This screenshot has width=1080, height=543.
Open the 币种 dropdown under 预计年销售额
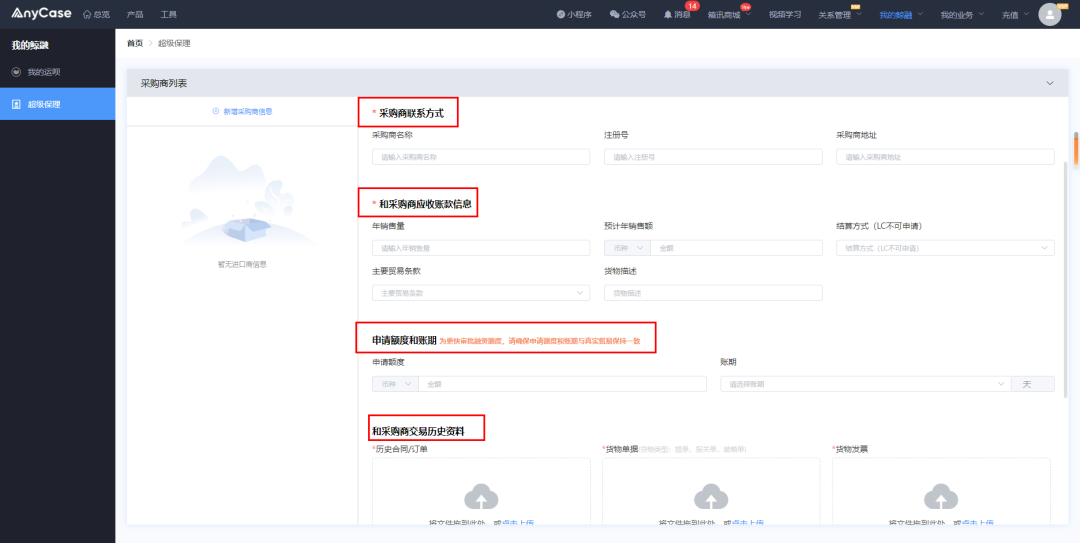coord(627,248)
